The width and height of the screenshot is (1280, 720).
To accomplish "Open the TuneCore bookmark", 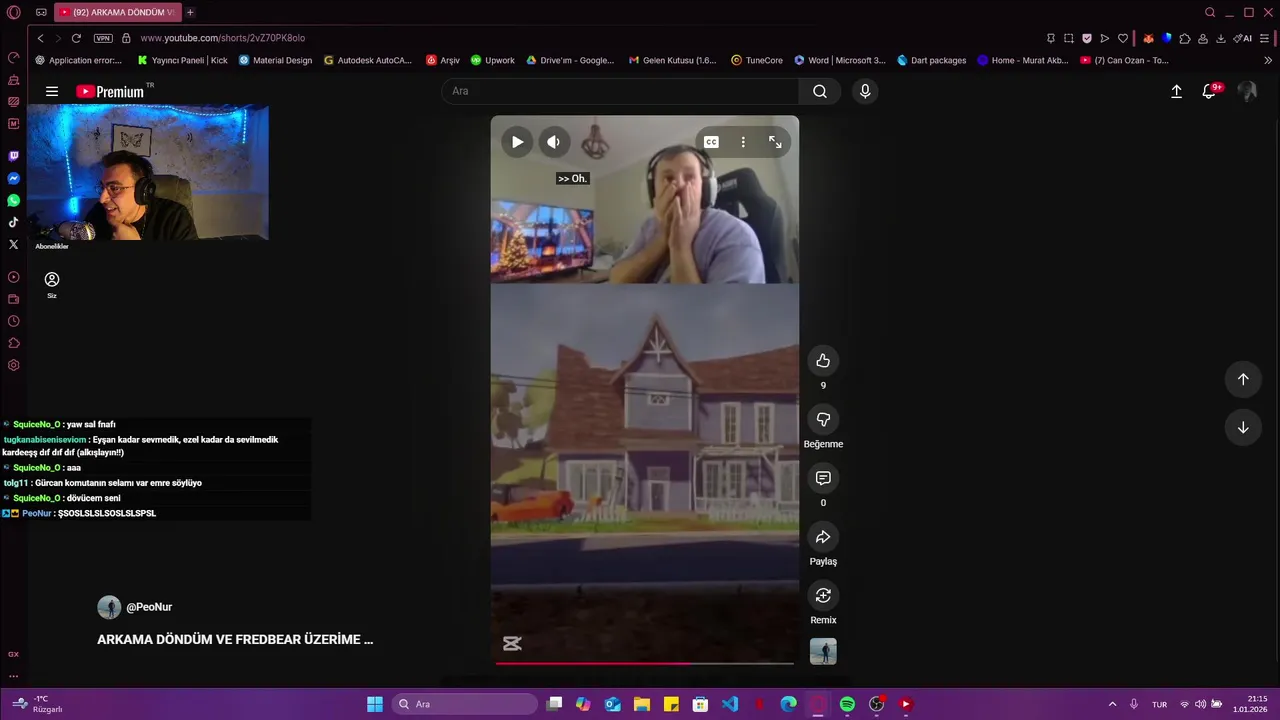I will click(757, 60).
